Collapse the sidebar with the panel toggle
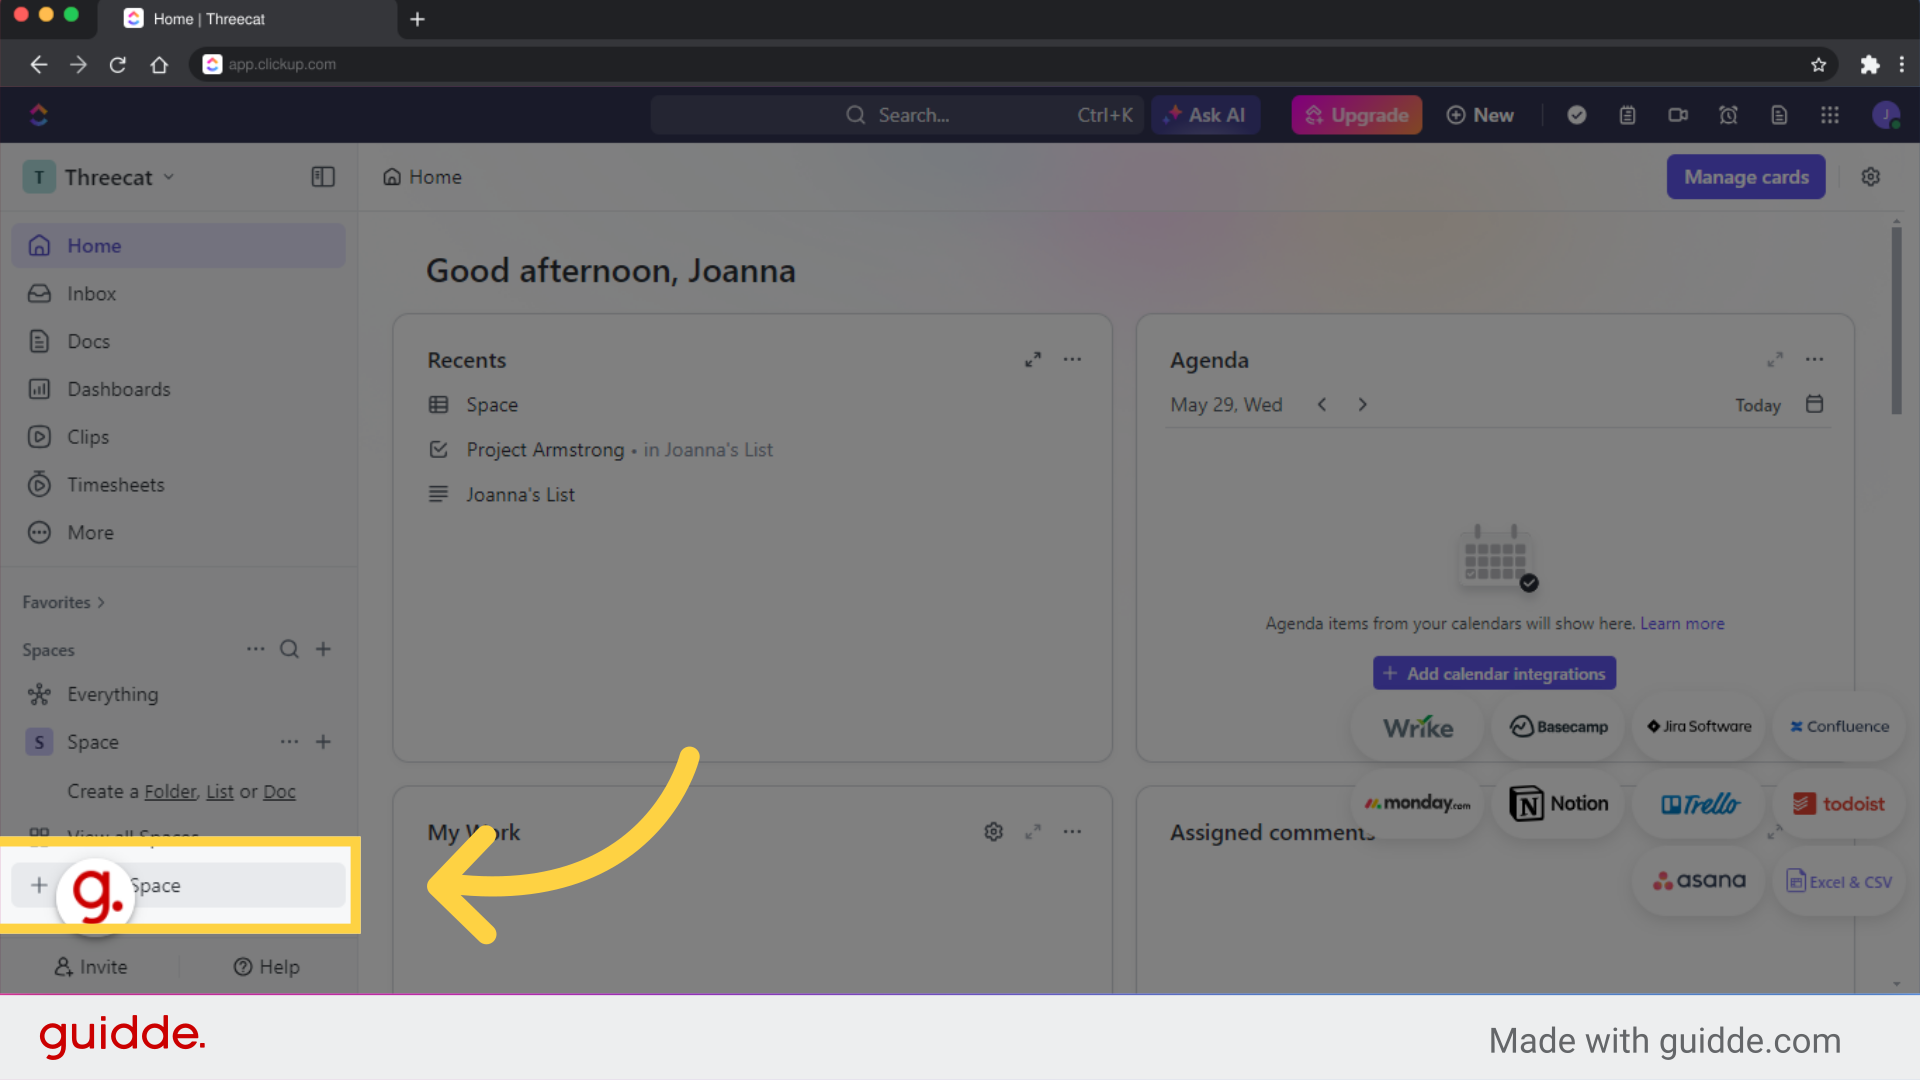The height and width of the screenshot is (1080, 1920). click(322, 176)
